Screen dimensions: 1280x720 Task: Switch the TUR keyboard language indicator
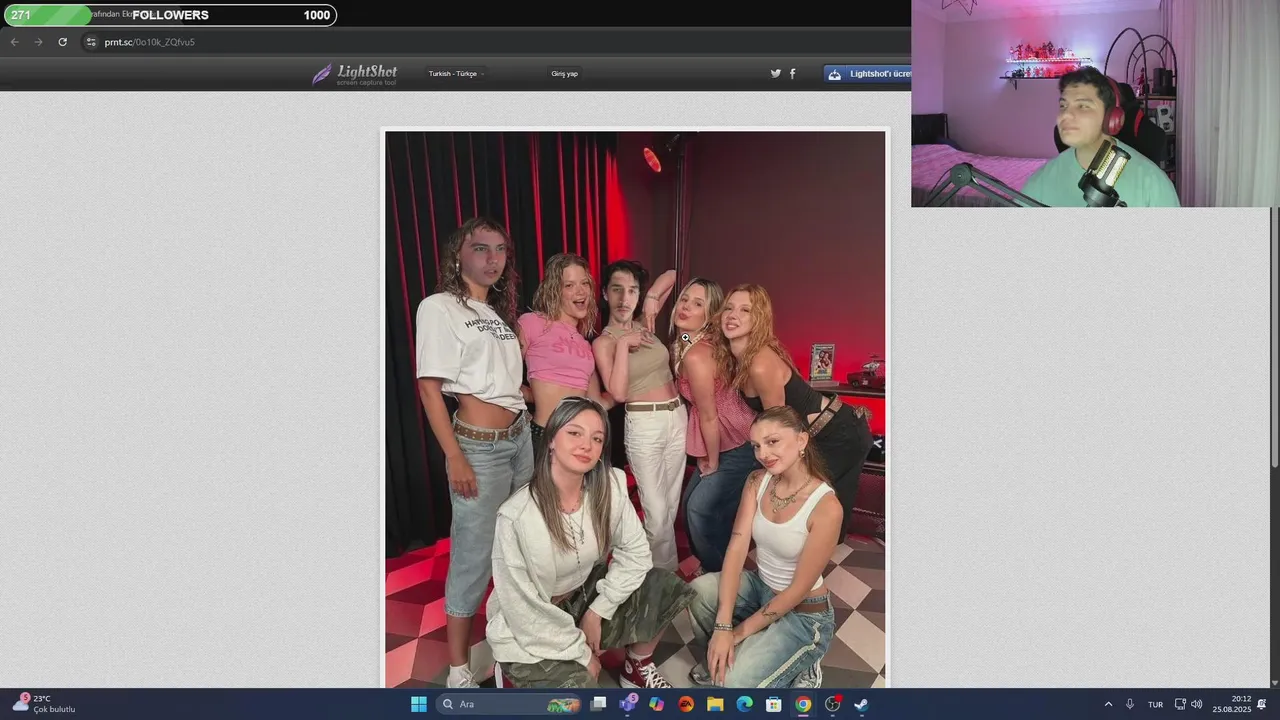1155,704
